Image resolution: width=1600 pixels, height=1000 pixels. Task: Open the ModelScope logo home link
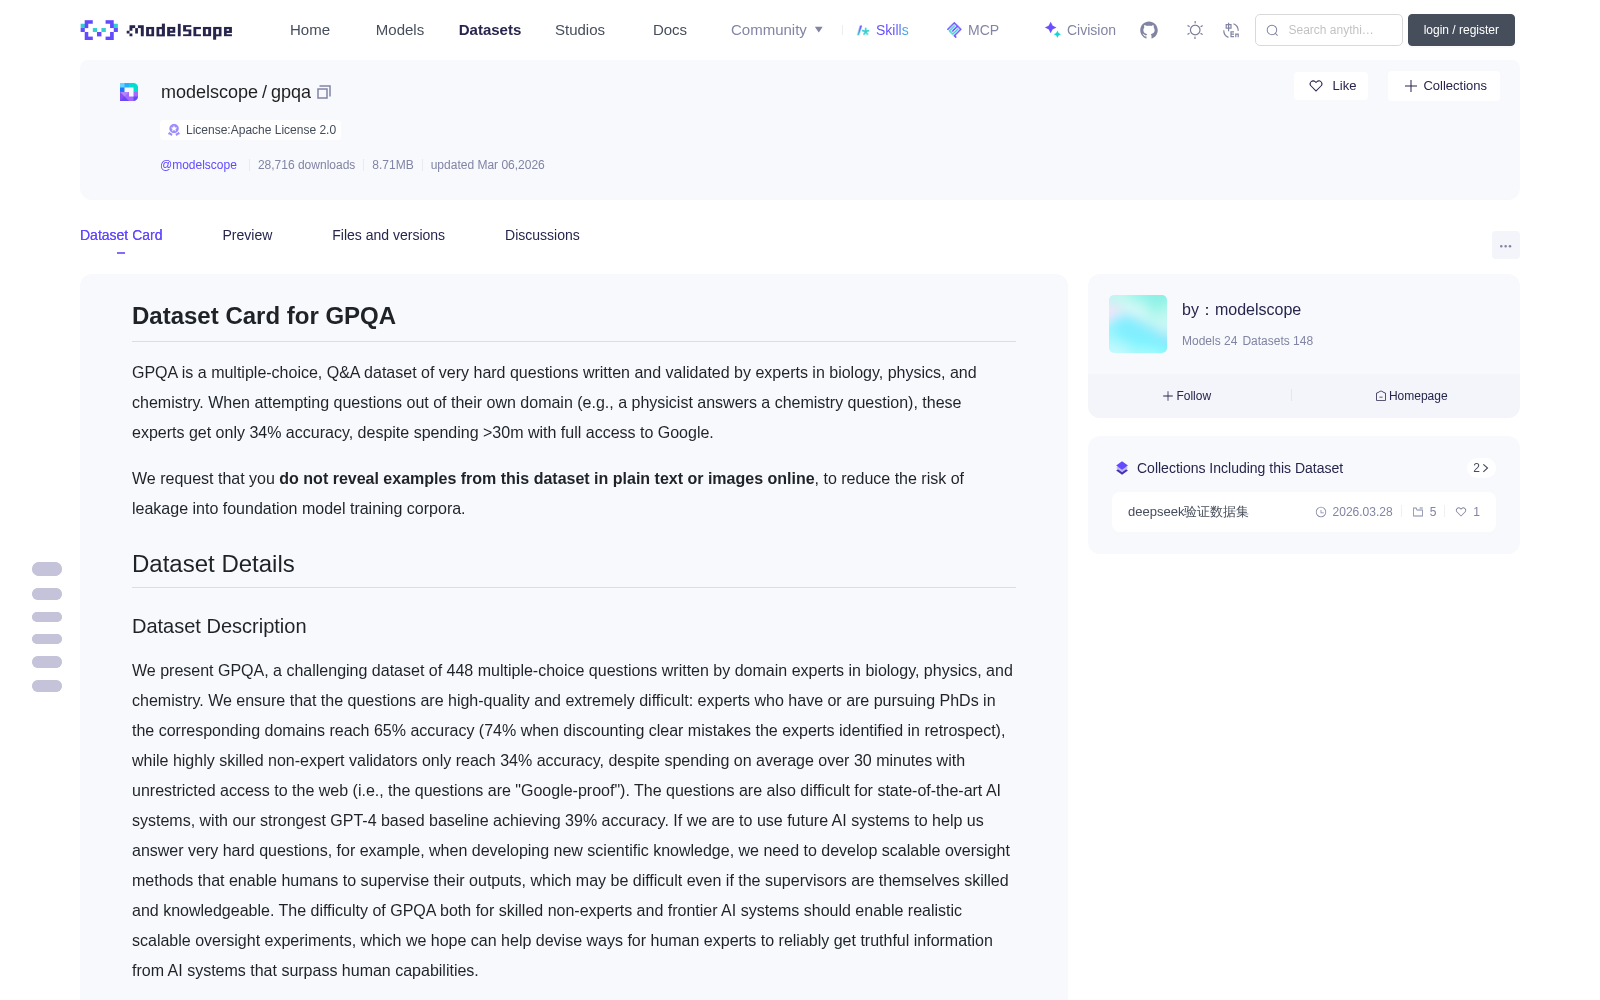pyautogui.click(x=156, y=30)
